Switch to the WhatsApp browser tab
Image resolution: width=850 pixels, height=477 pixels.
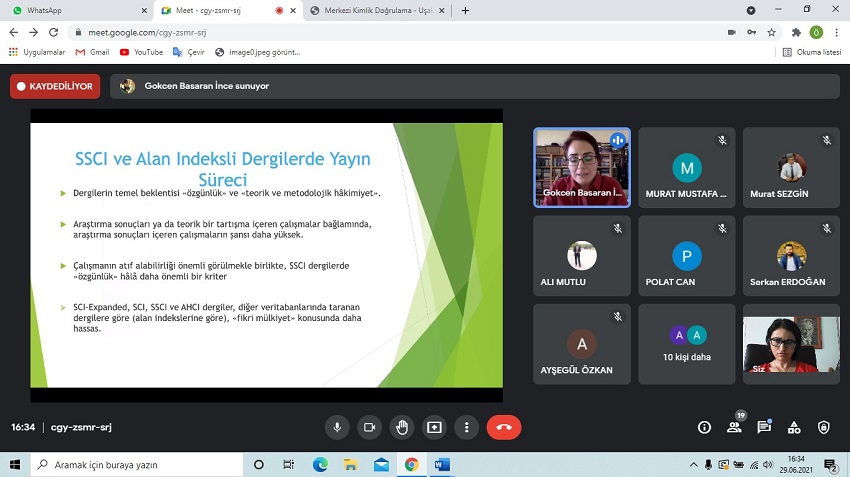(70, 10)
